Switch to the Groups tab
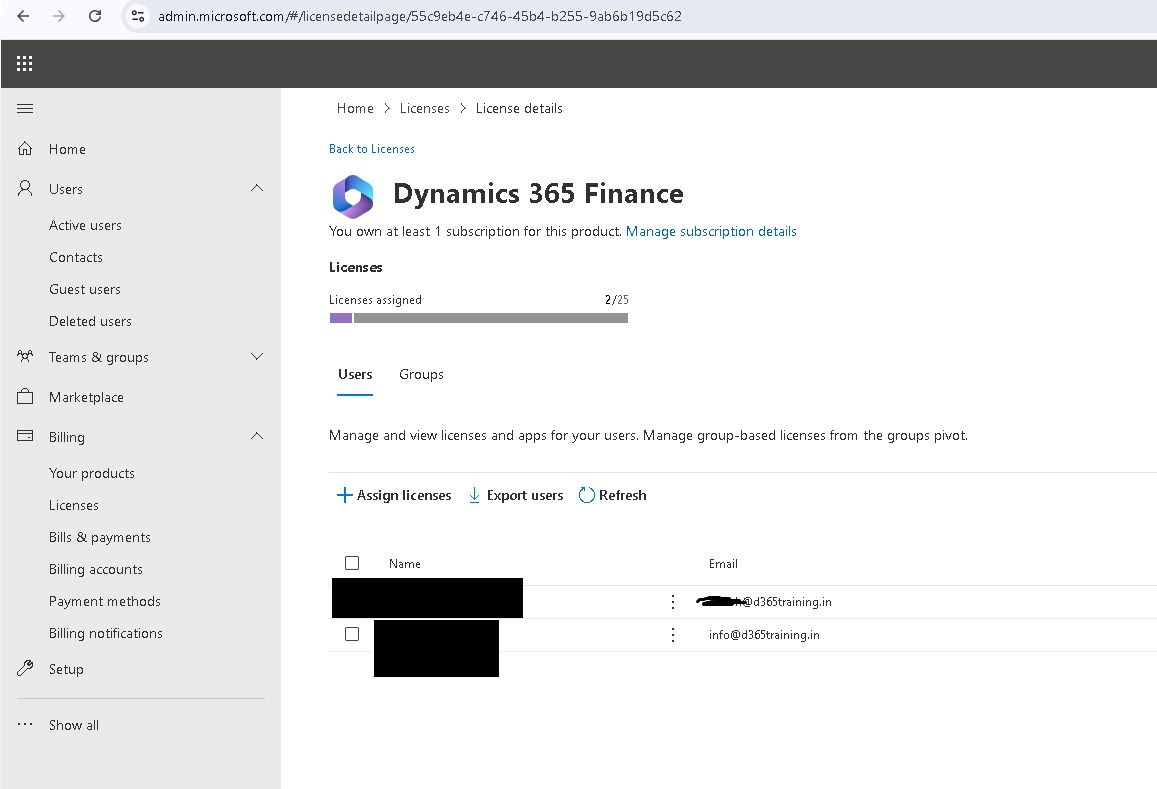 coord(421,374)
